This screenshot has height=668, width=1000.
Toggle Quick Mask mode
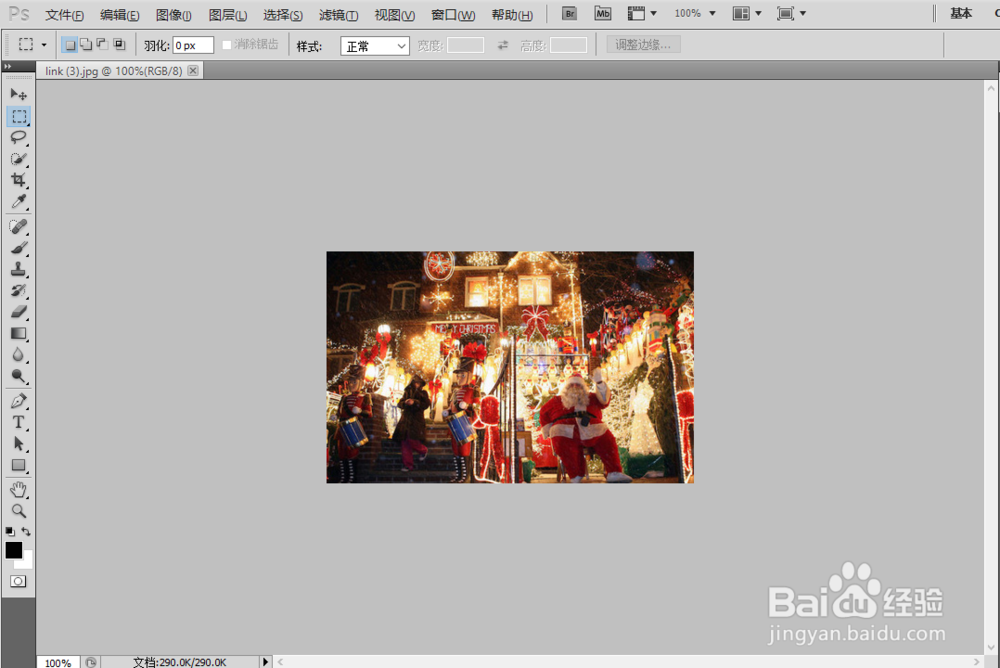pyautogui.click(x=18, y=581)
